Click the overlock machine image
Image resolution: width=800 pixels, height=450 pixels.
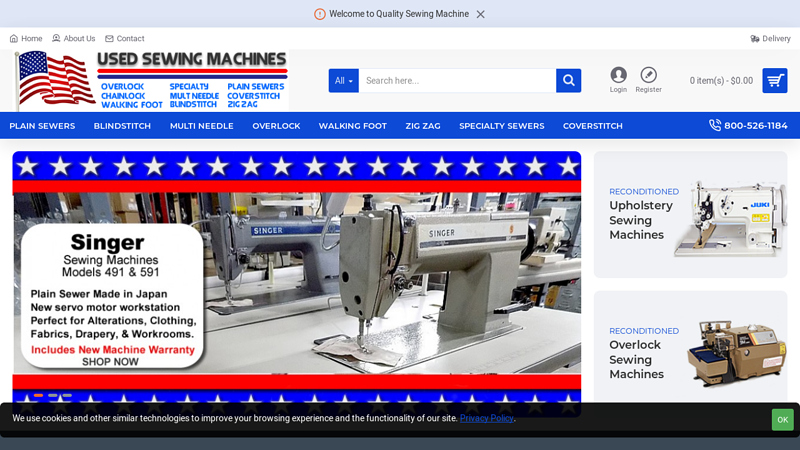736,353
